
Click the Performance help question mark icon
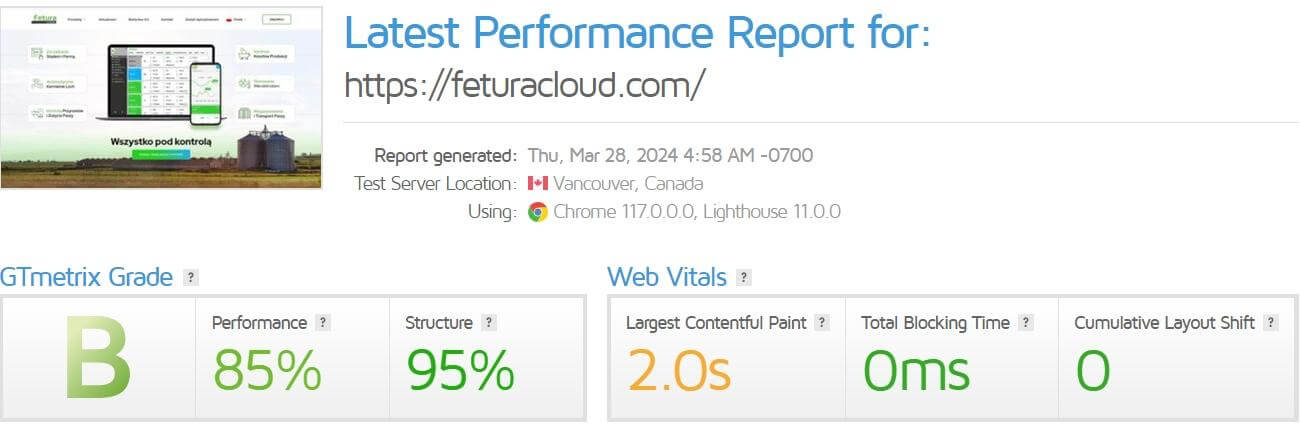[x=323, y=323]
